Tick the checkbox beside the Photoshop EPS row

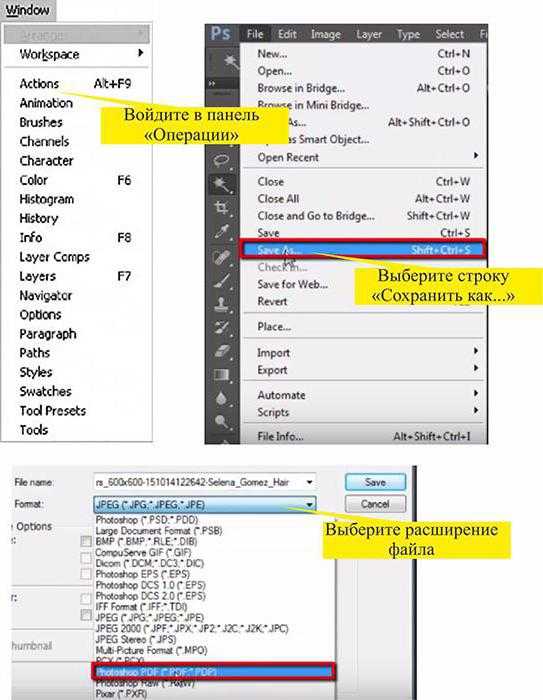coord(86,574)
